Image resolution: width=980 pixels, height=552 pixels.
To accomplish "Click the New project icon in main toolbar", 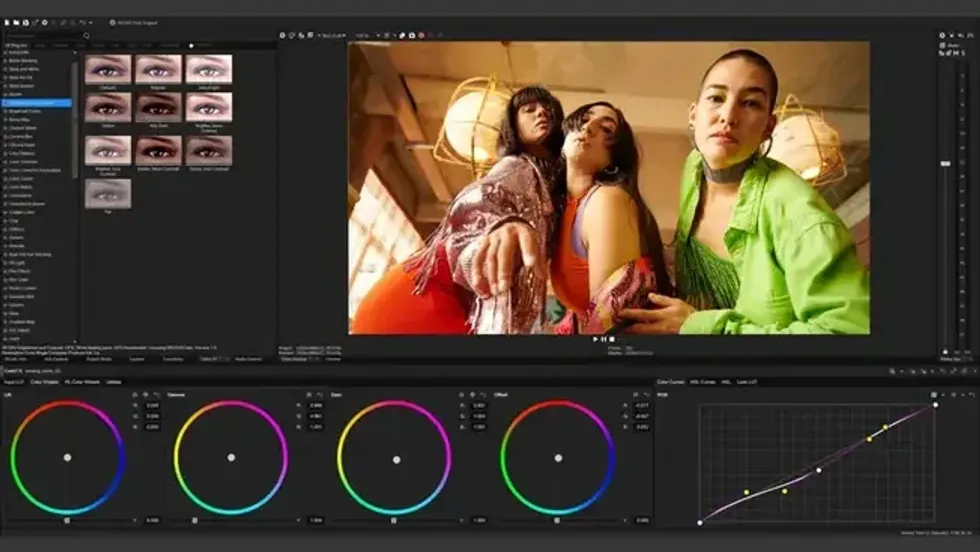I will [x=7, y=23].
